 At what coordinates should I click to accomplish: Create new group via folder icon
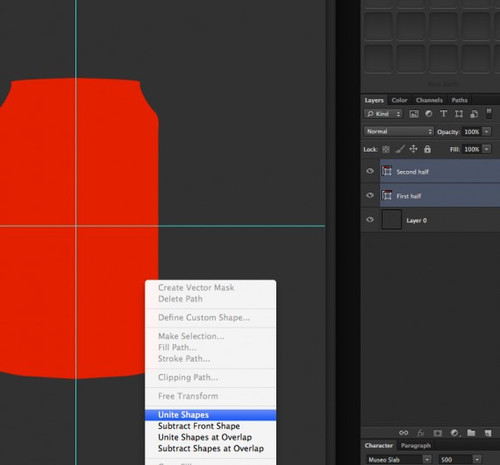[471, 433]
